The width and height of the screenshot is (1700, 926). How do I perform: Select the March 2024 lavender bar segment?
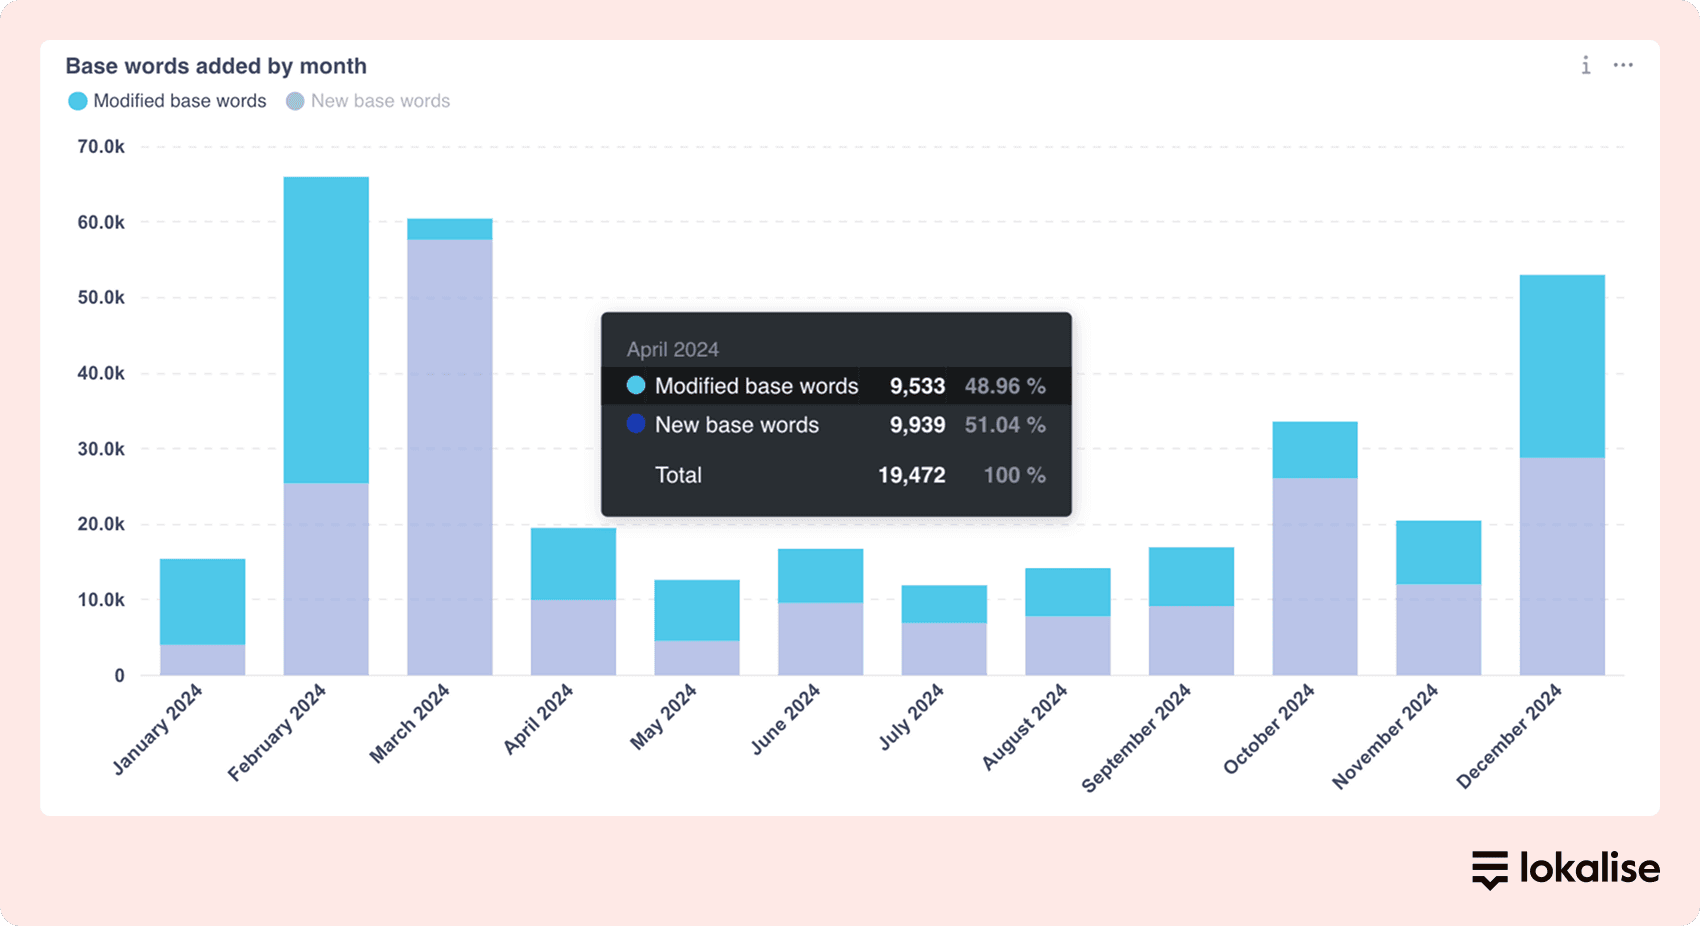[x=449, y=457]
